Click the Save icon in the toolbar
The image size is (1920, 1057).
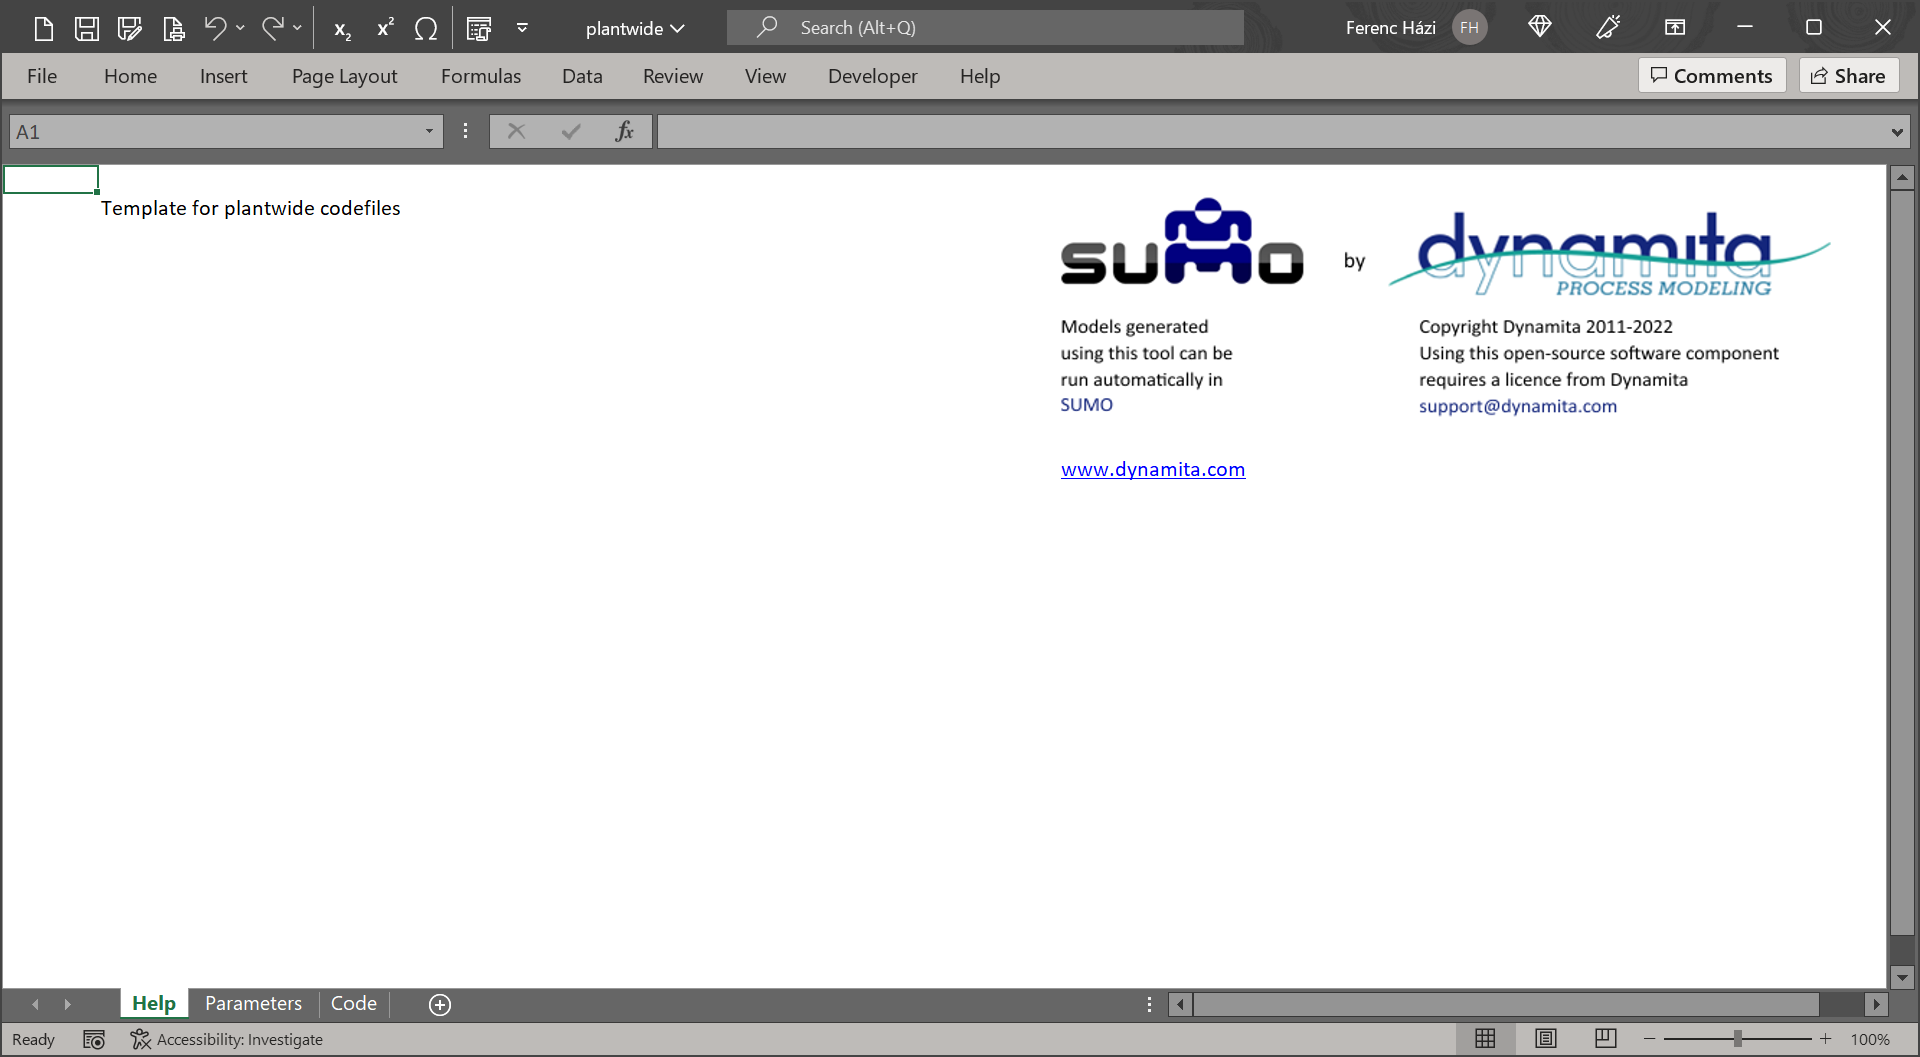tap(87, 28)
